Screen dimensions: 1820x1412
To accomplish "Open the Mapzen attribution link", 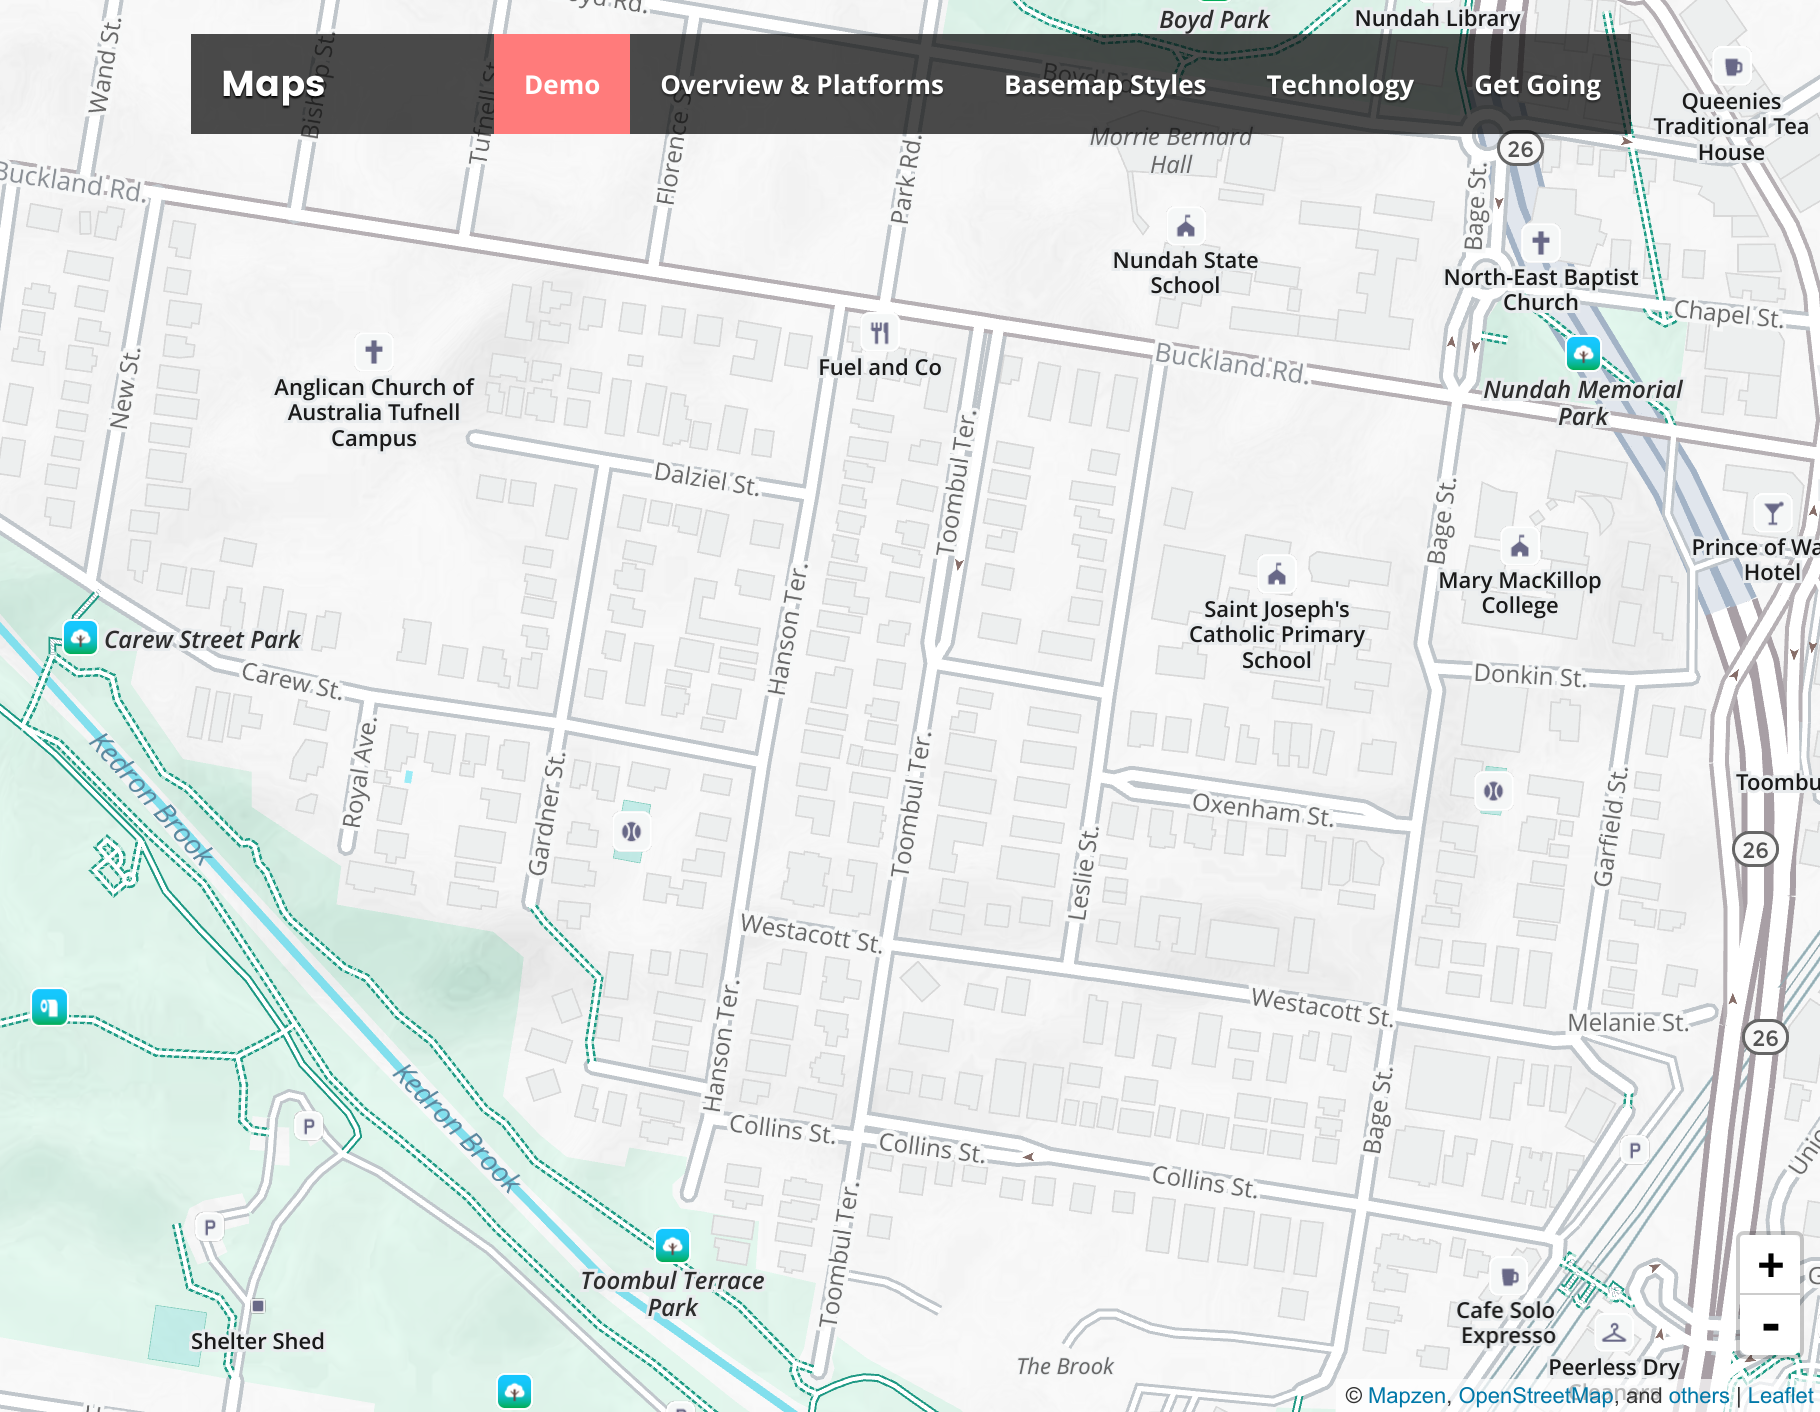I will coord(1406,1396).
